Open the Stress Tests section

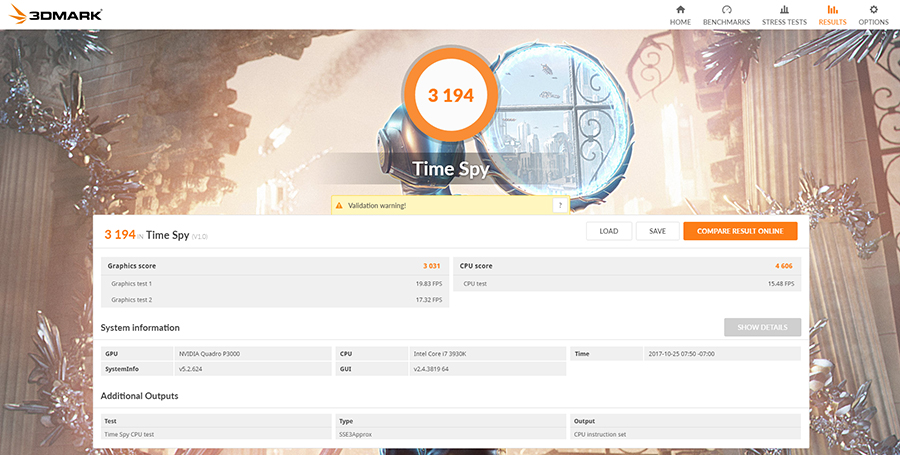pos(784,10)
